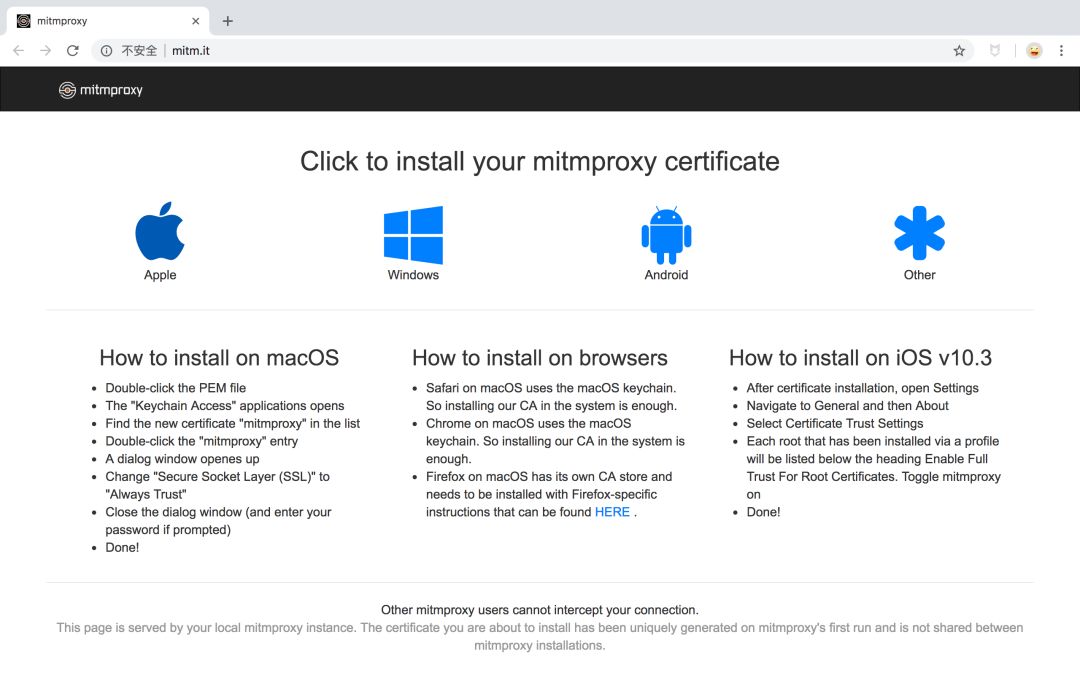Click the Other asterisk certificate icon
Viewport: 1080px width, 675px height.
(x=920, y=233)
